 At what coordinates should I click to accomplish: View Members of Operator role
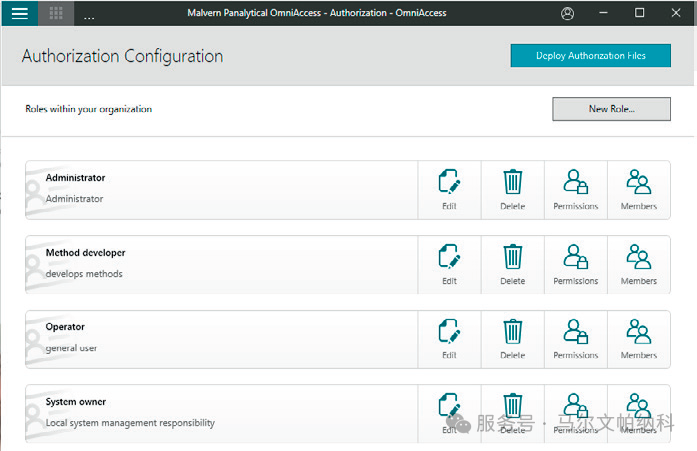click(638, 338)
